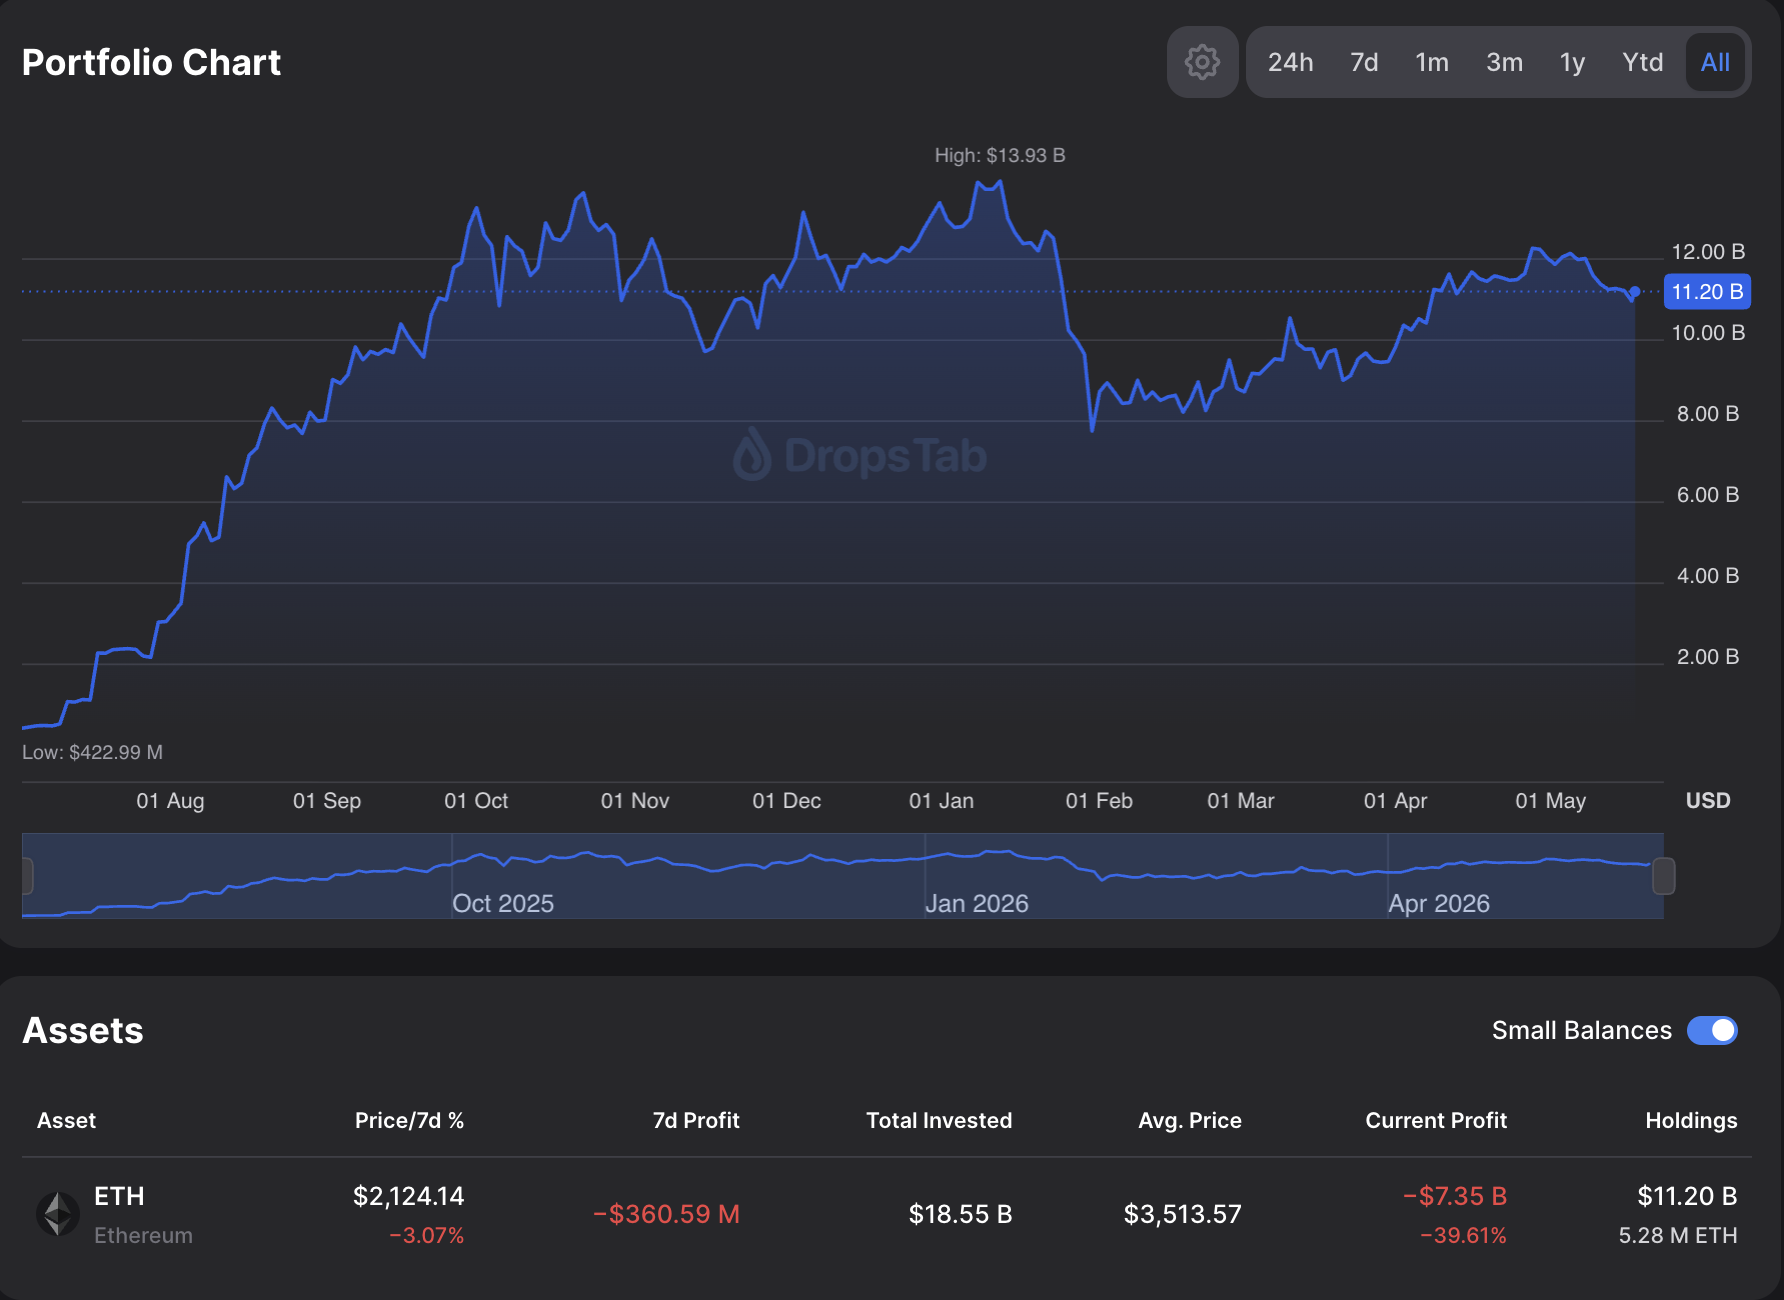Click the High: $13.93 B label

[1000, 155]
